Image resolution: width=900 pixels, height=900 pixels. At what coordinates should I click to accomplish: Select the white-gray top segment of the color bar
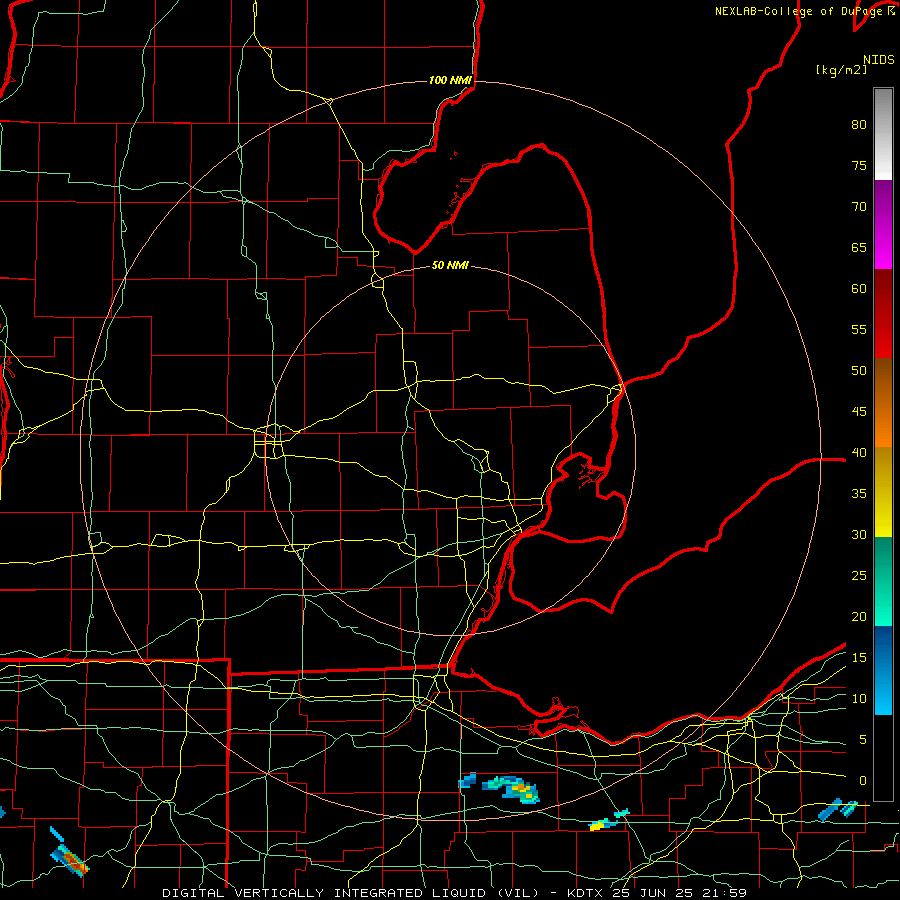coord(883,134)
